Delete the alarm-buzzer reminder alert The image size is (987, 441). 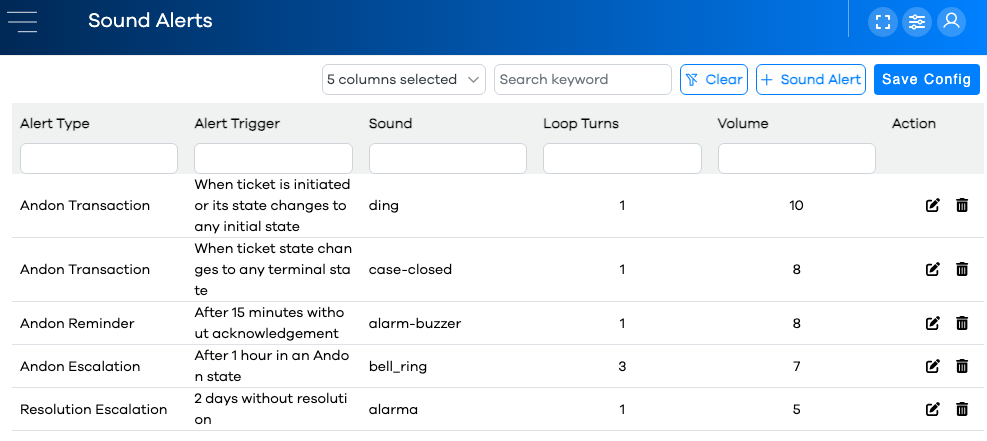click(x=962, y=323)
